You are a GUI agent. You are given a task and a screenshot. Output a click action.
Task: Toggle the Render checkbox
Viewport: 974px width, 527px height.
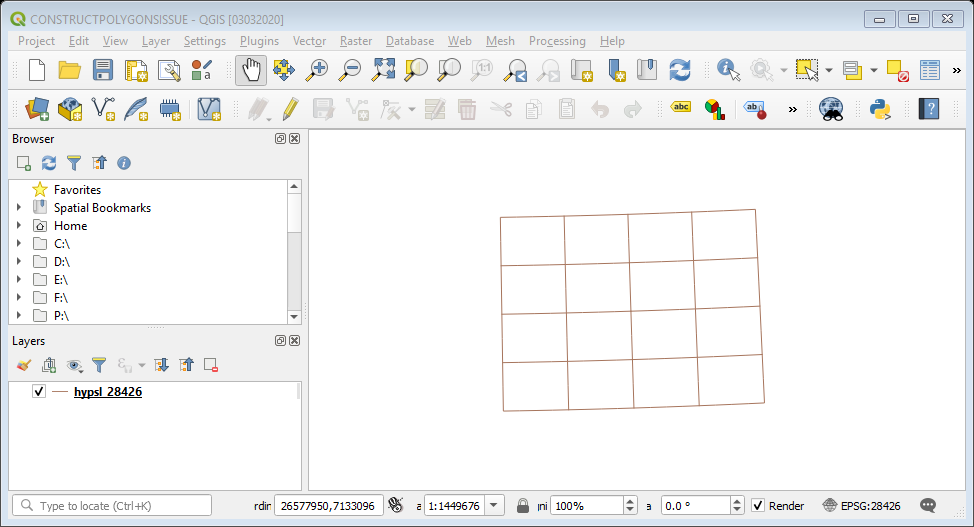758,505
